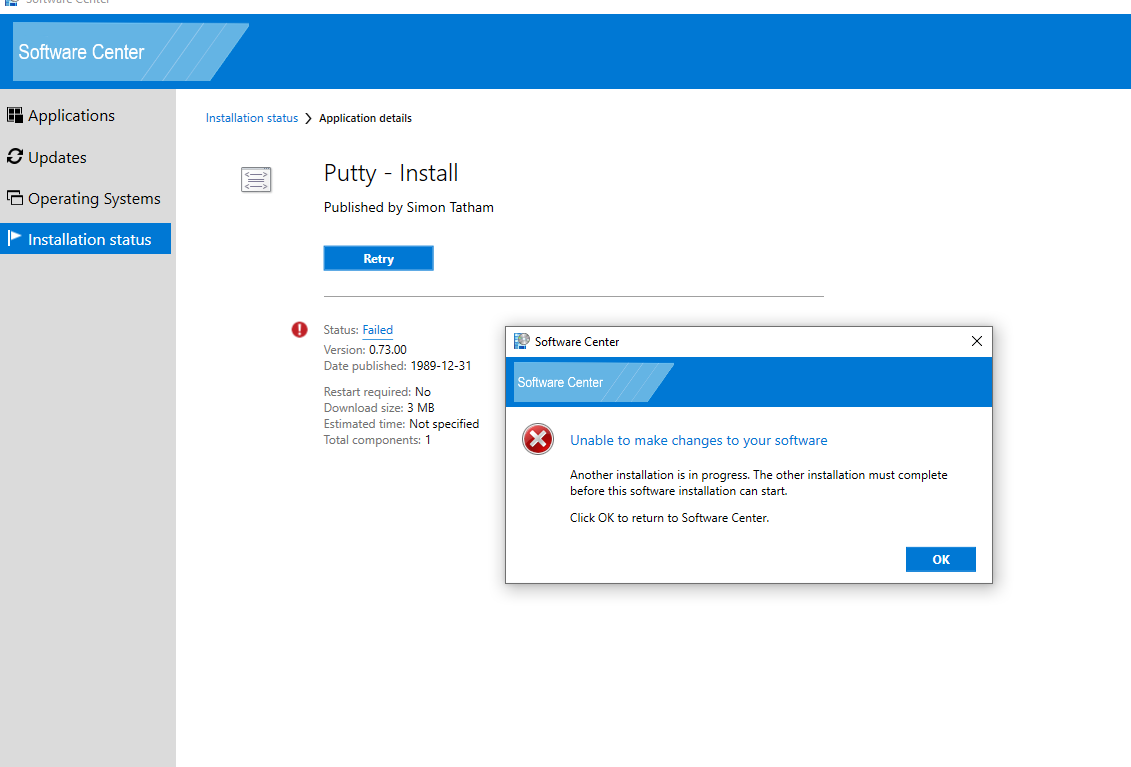Screen dimensions: 1131x767
Task: Click 'Click OK to return to Software Center' text
Action: click(x=669, y=517)
